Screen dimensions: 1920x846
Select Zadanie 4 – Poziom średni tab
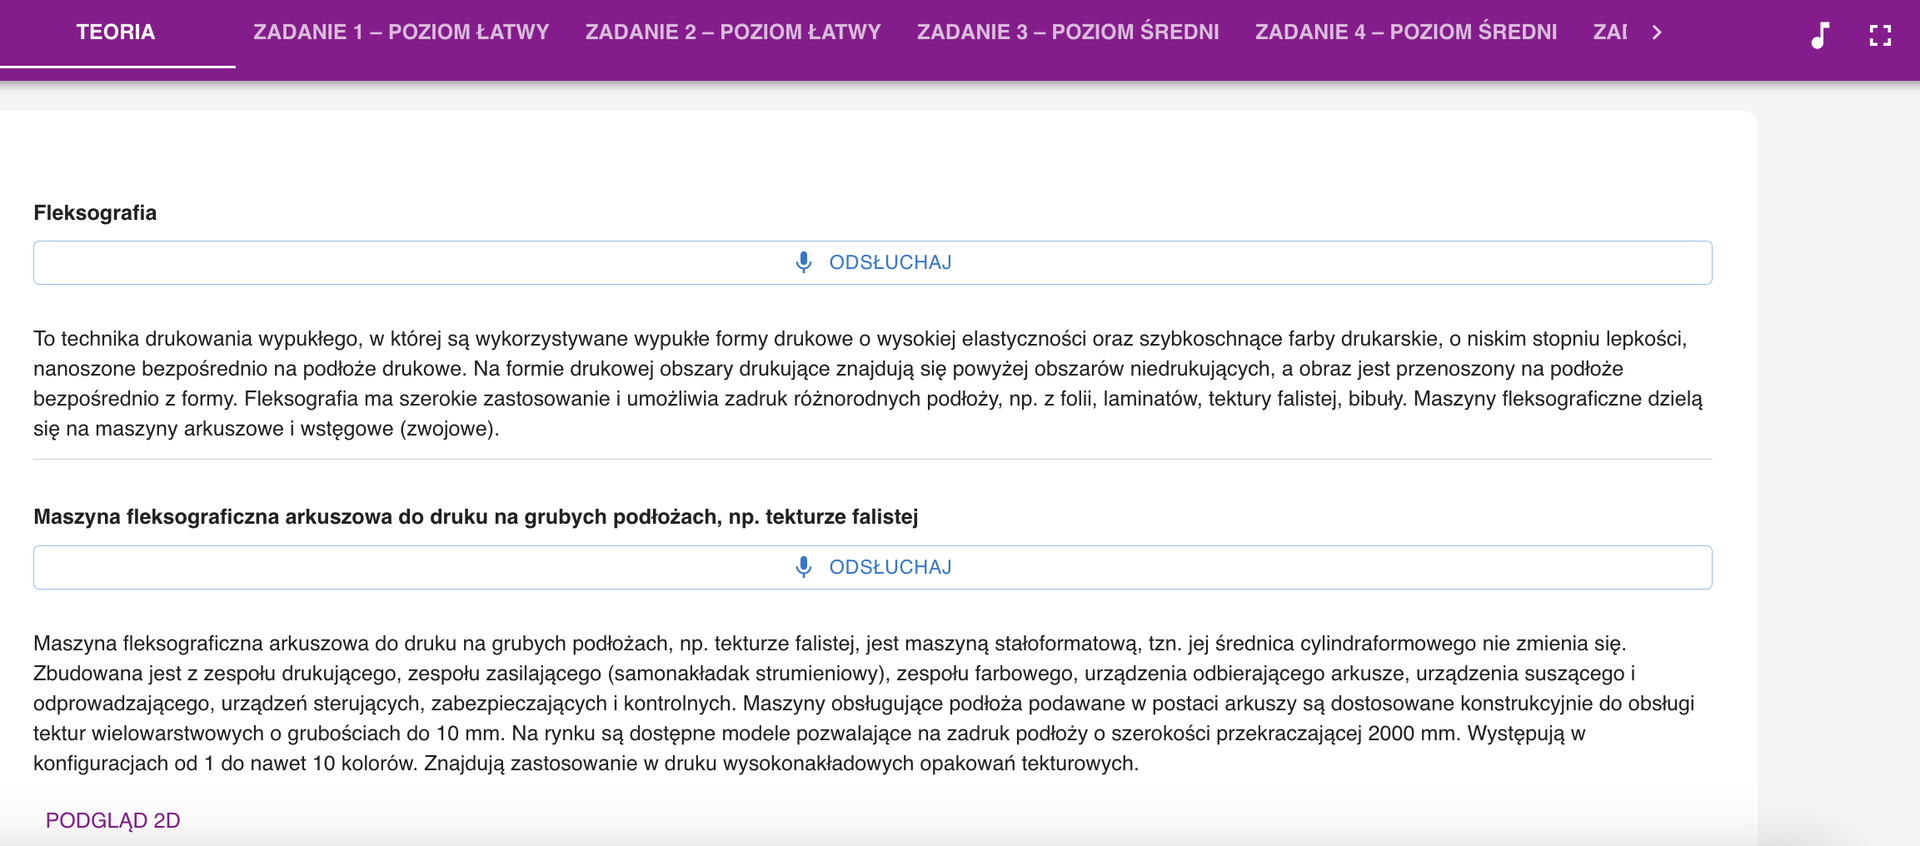click(x=1406, y=32)
